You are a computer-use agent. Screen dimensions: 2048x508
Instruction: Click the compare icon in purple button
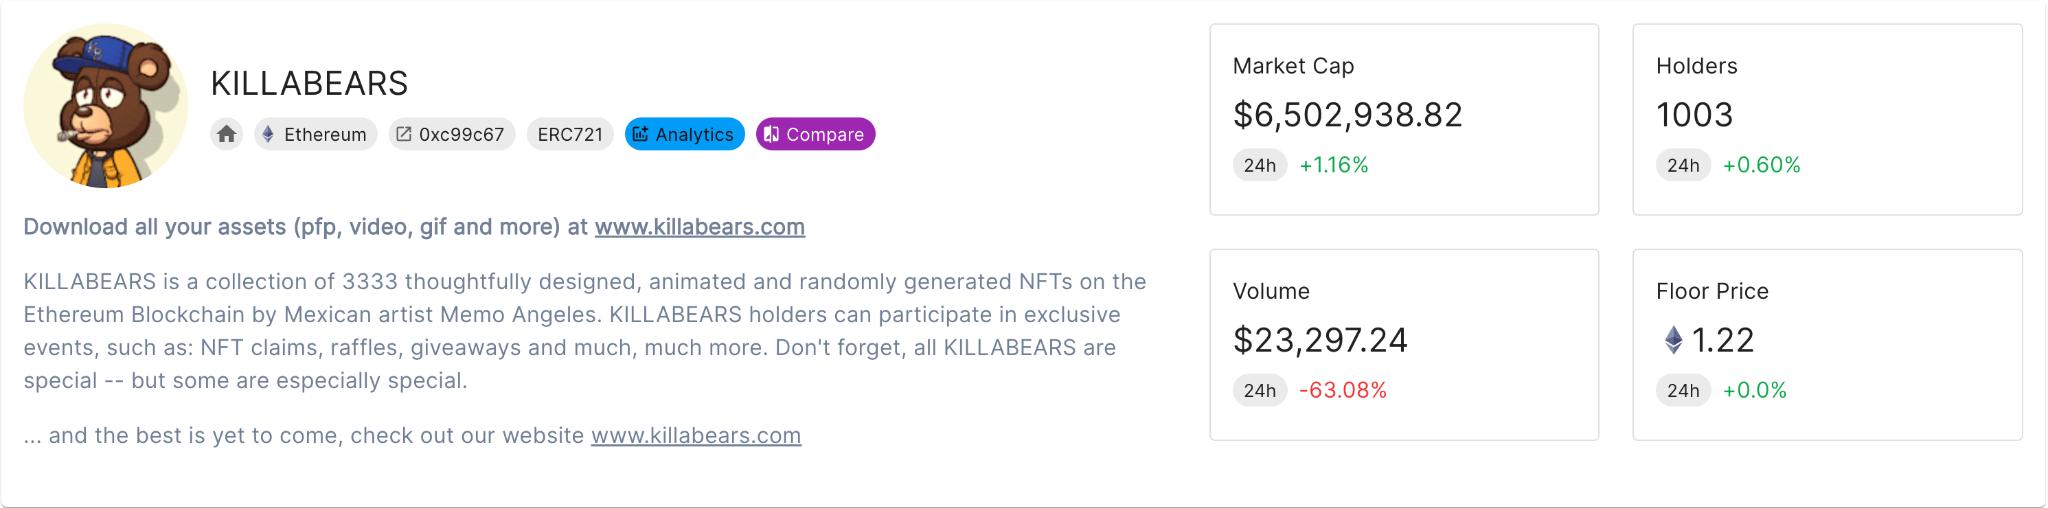coord(772,134)
